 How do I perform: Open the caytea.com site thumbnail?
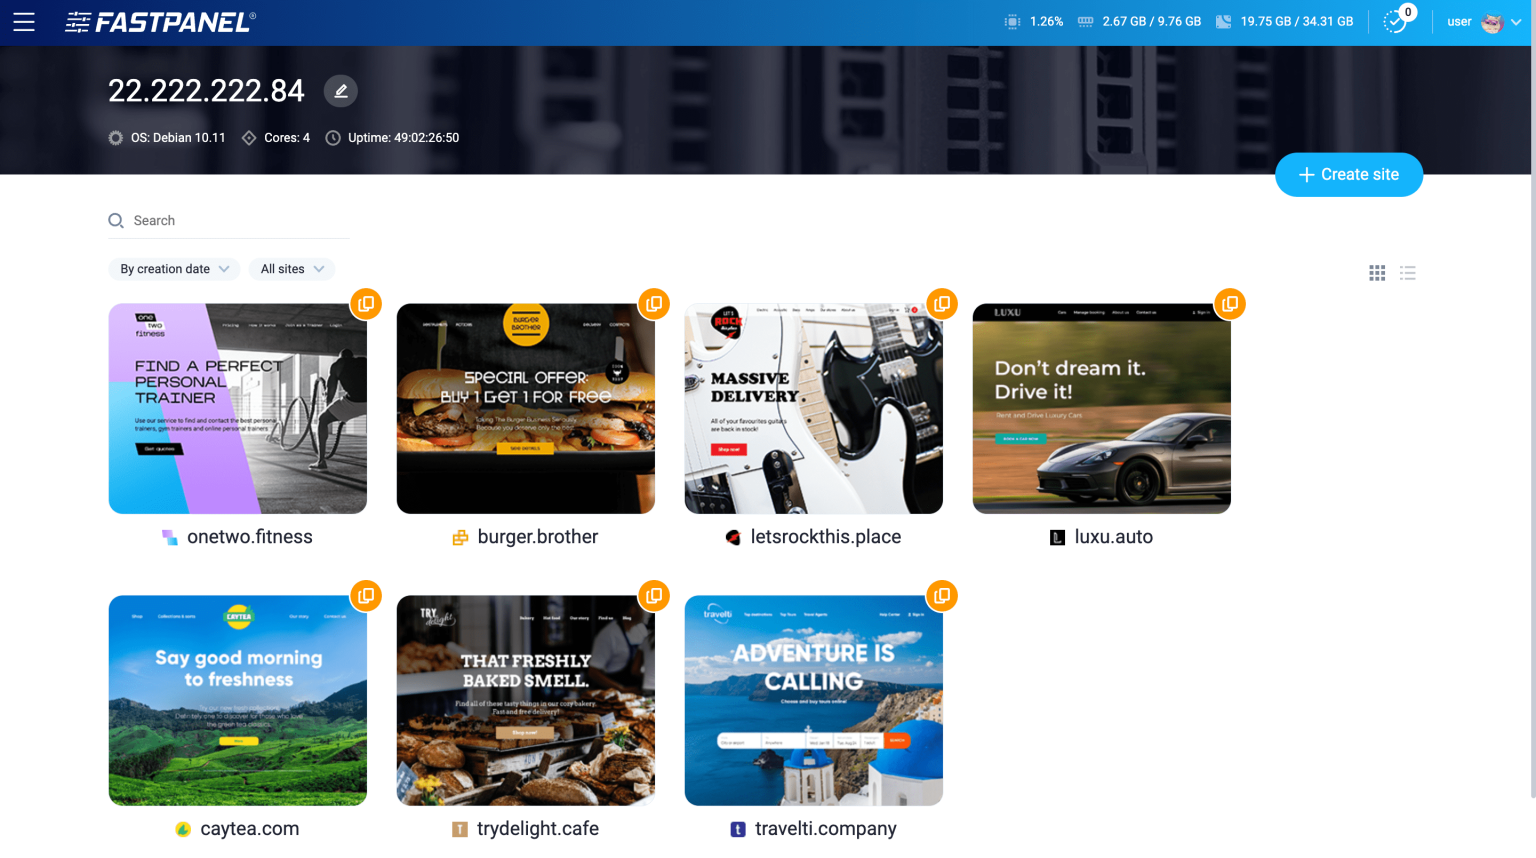[237, 700]
